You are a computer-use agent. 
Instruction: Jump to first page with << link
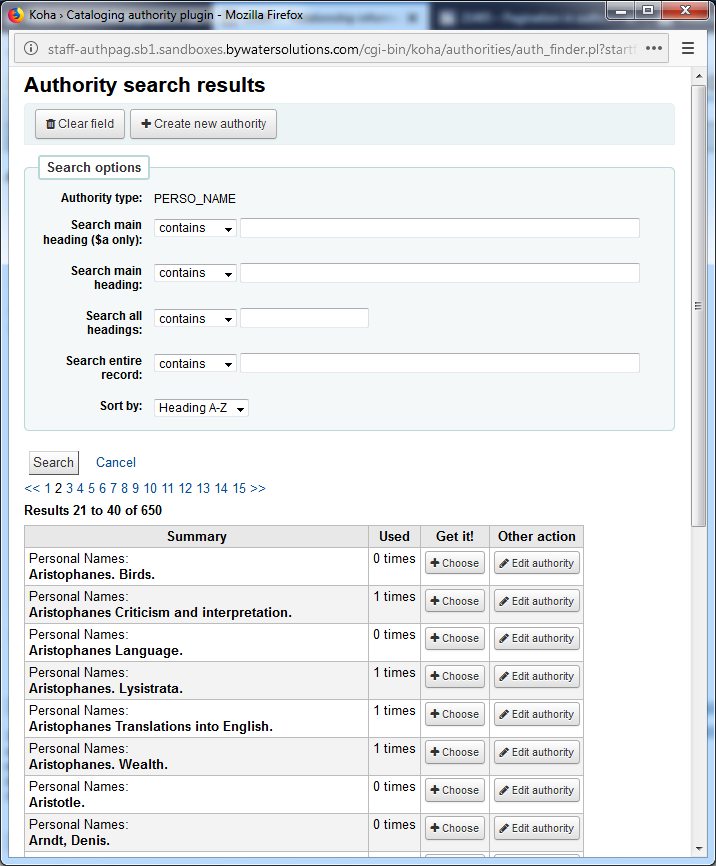tap(32, 489)
